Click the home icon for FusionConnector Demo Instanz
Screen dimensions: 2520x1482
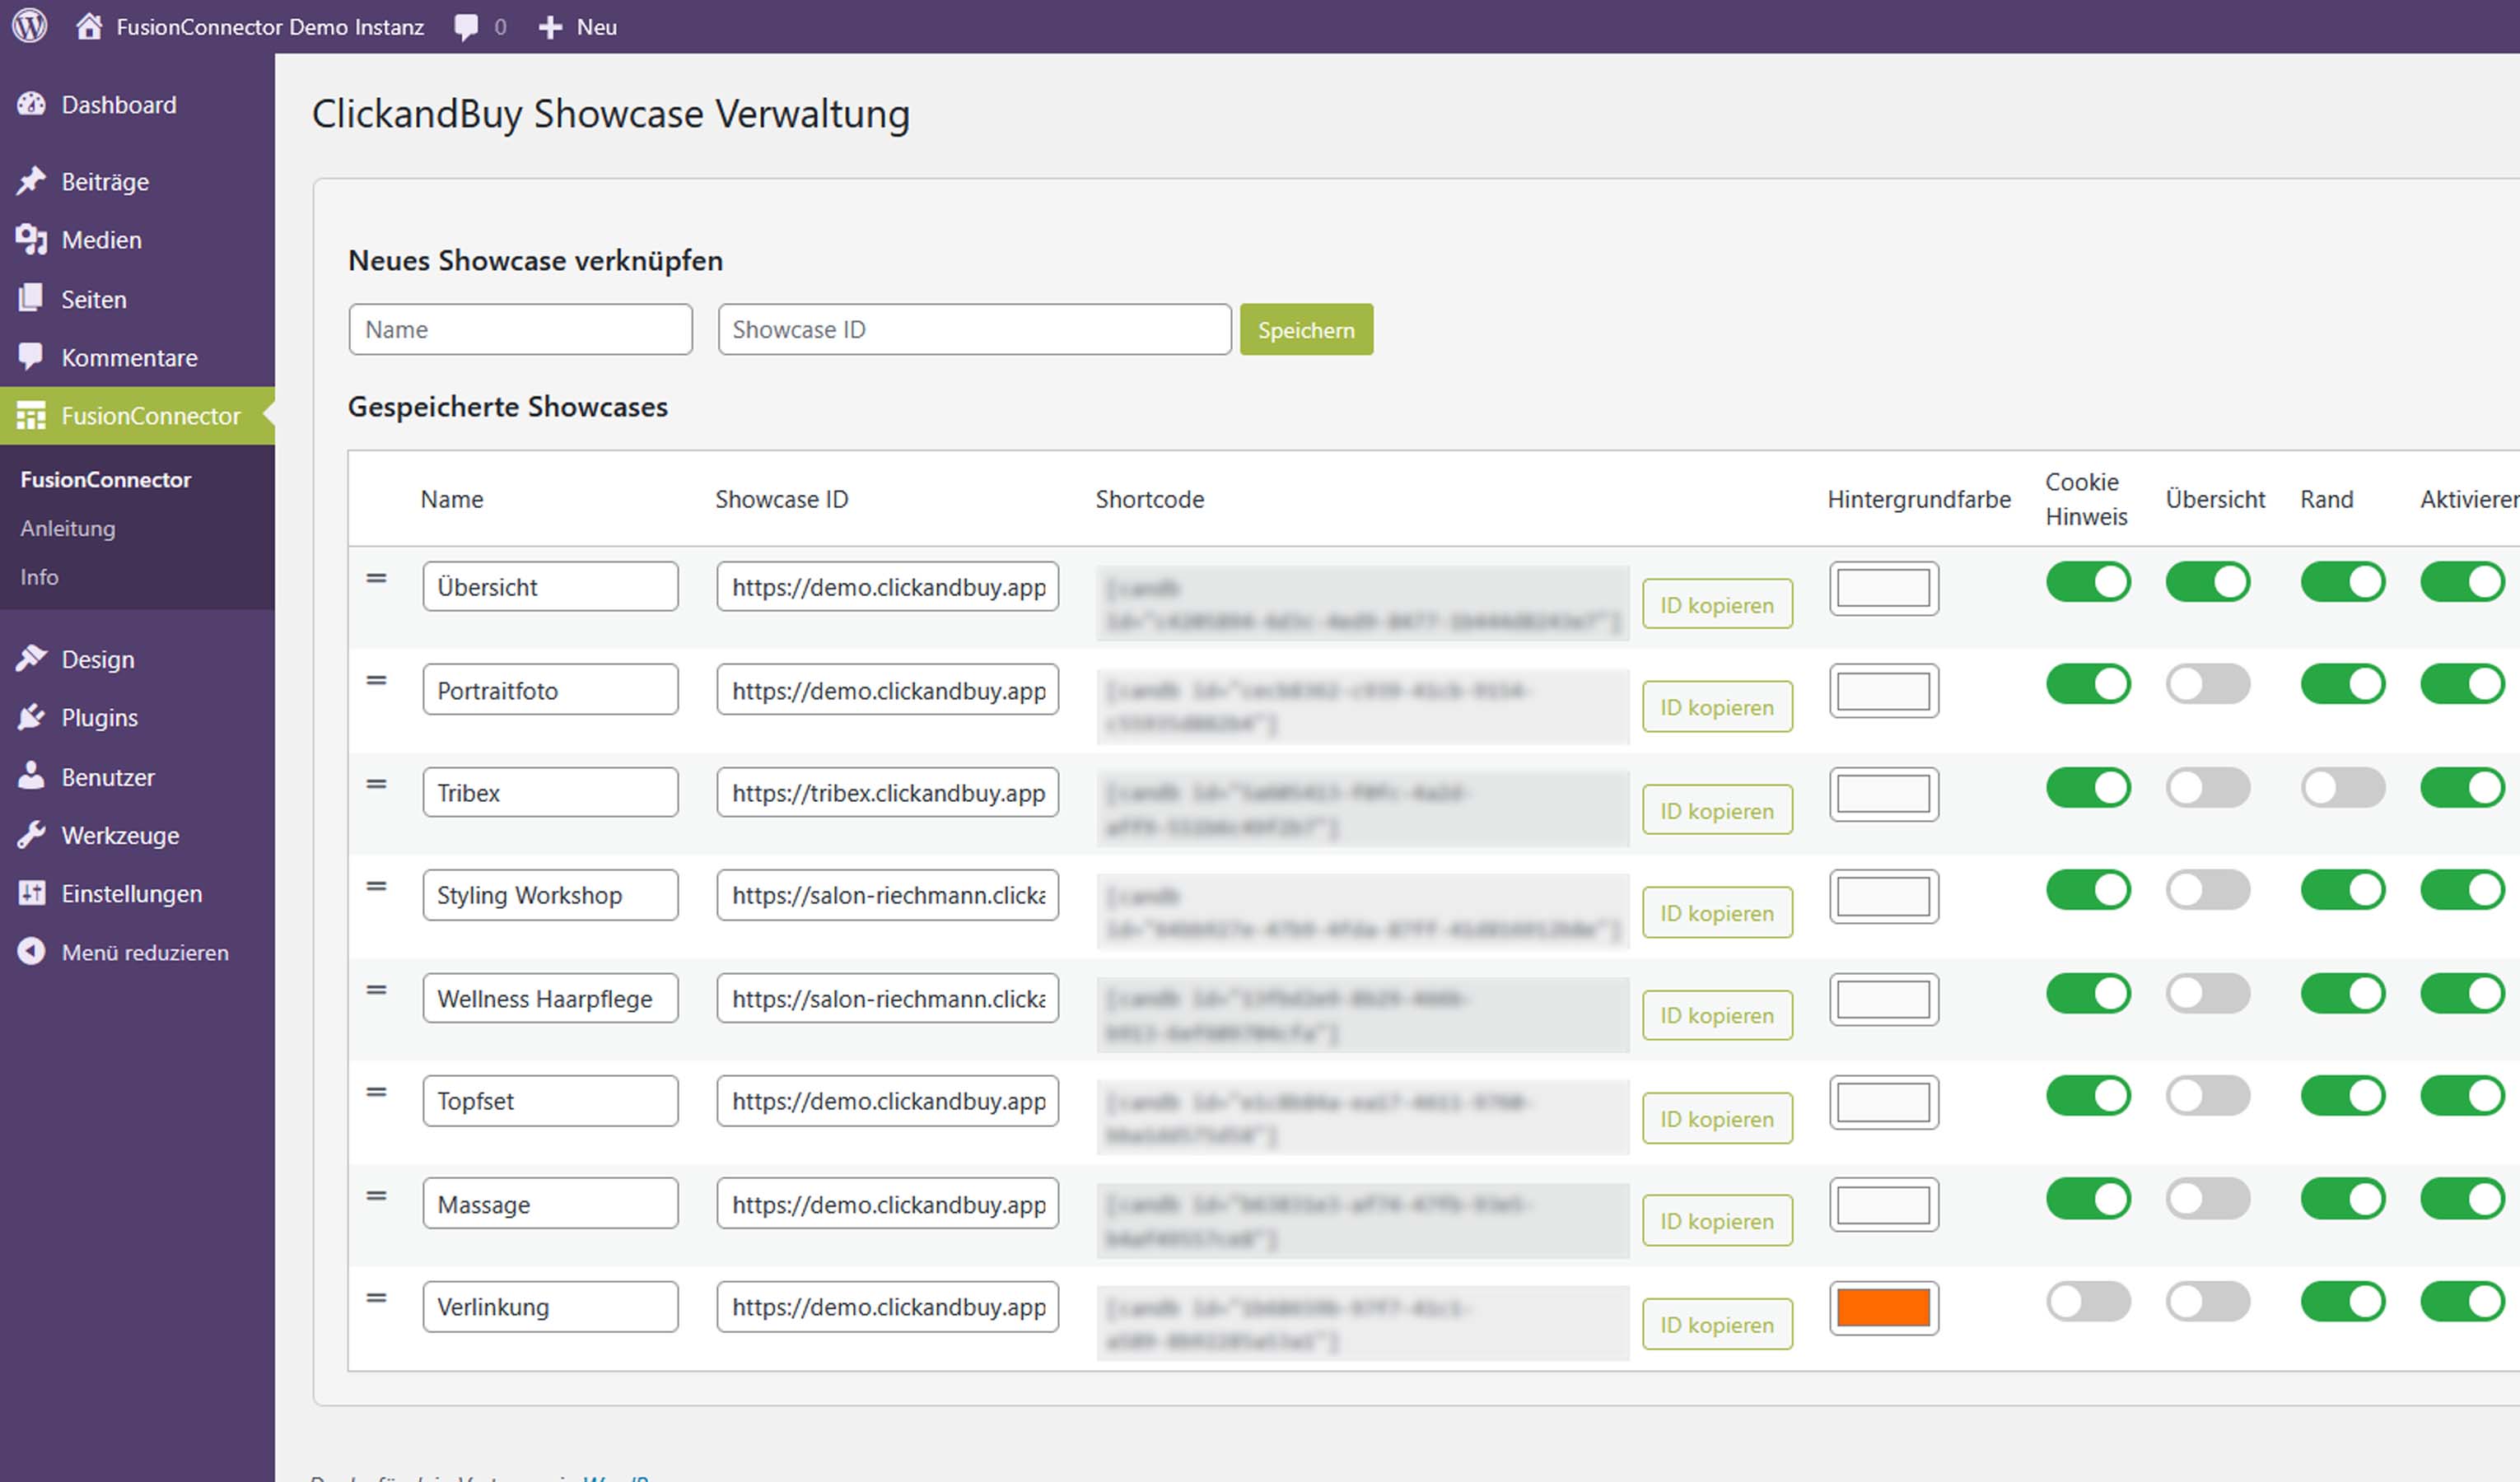click(x=89, y=26)
